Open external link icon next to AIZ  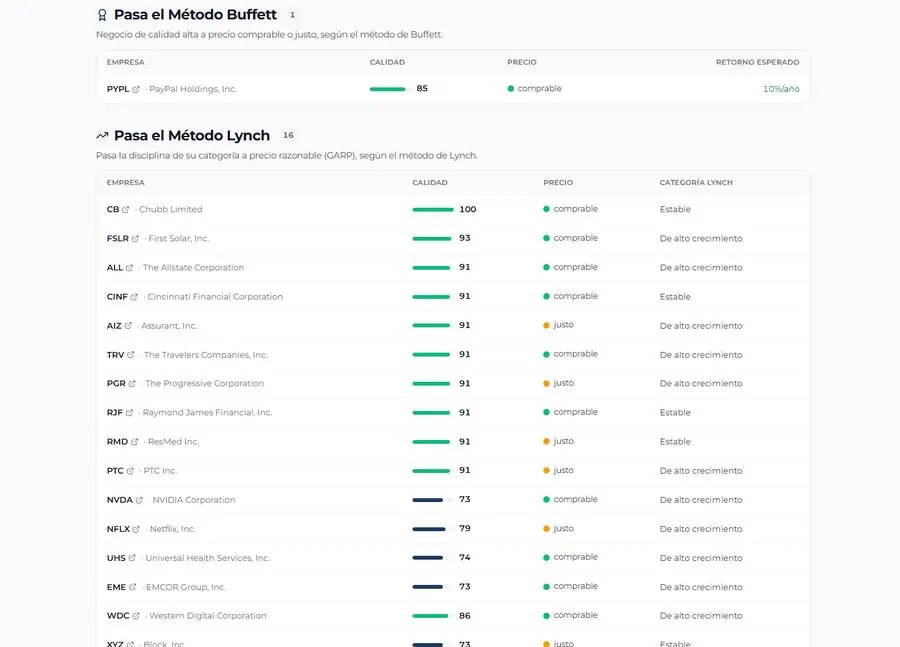click(128, 326)
